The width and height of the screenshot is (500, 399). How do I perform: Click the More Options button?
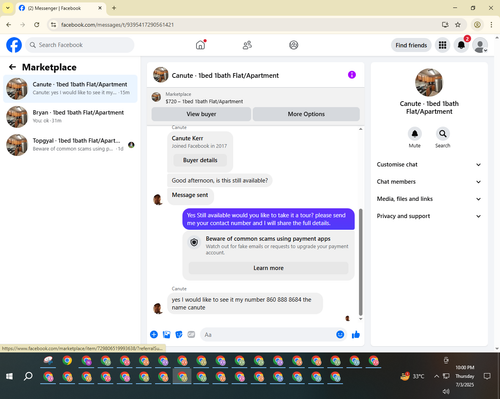pos(306,114)
